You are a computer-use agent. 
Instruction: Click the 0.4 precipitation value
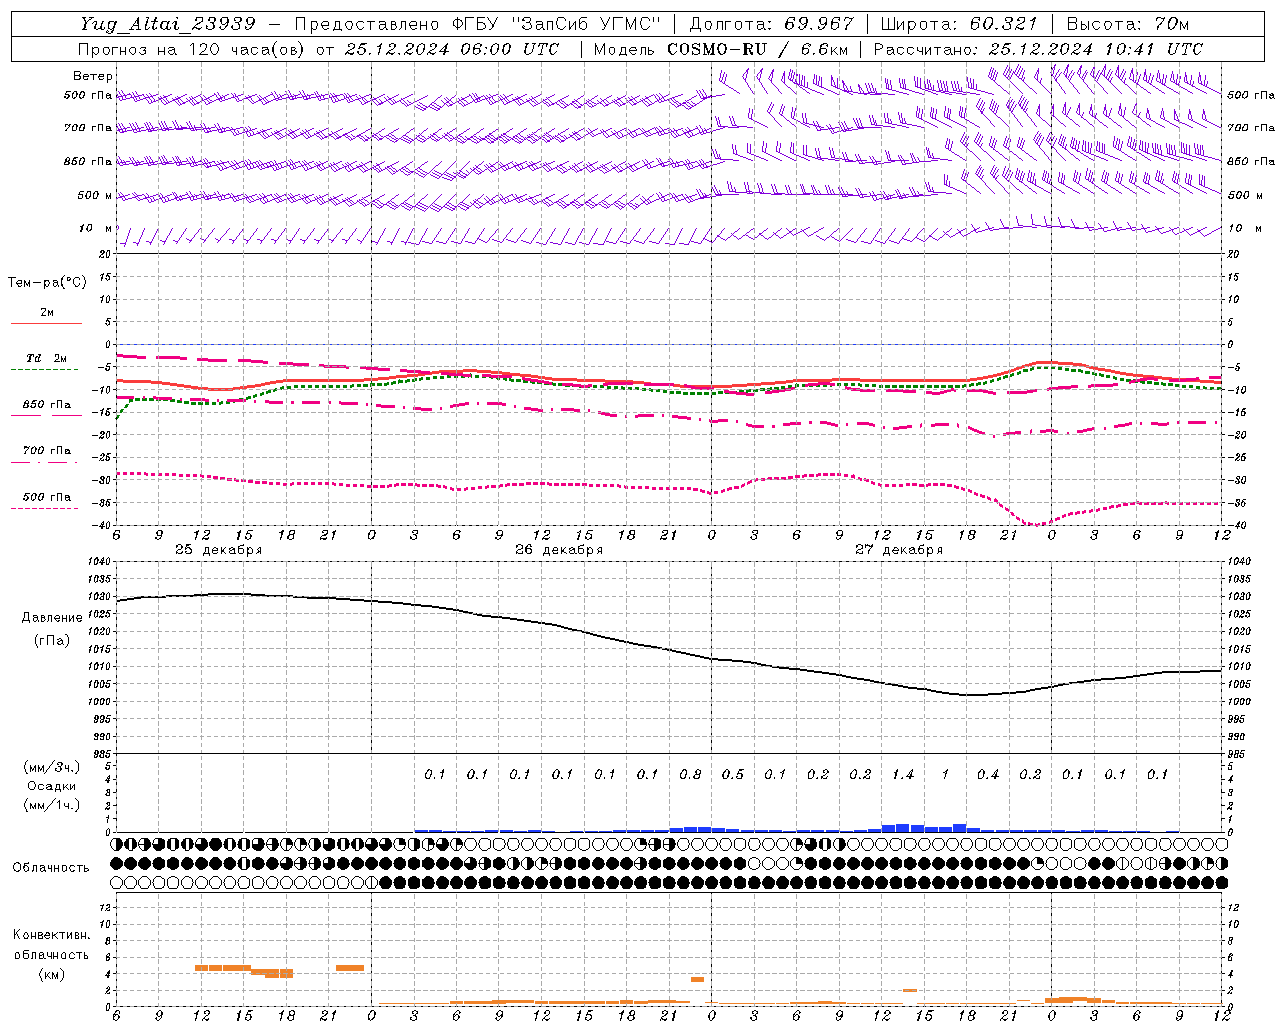coord(988,775)
